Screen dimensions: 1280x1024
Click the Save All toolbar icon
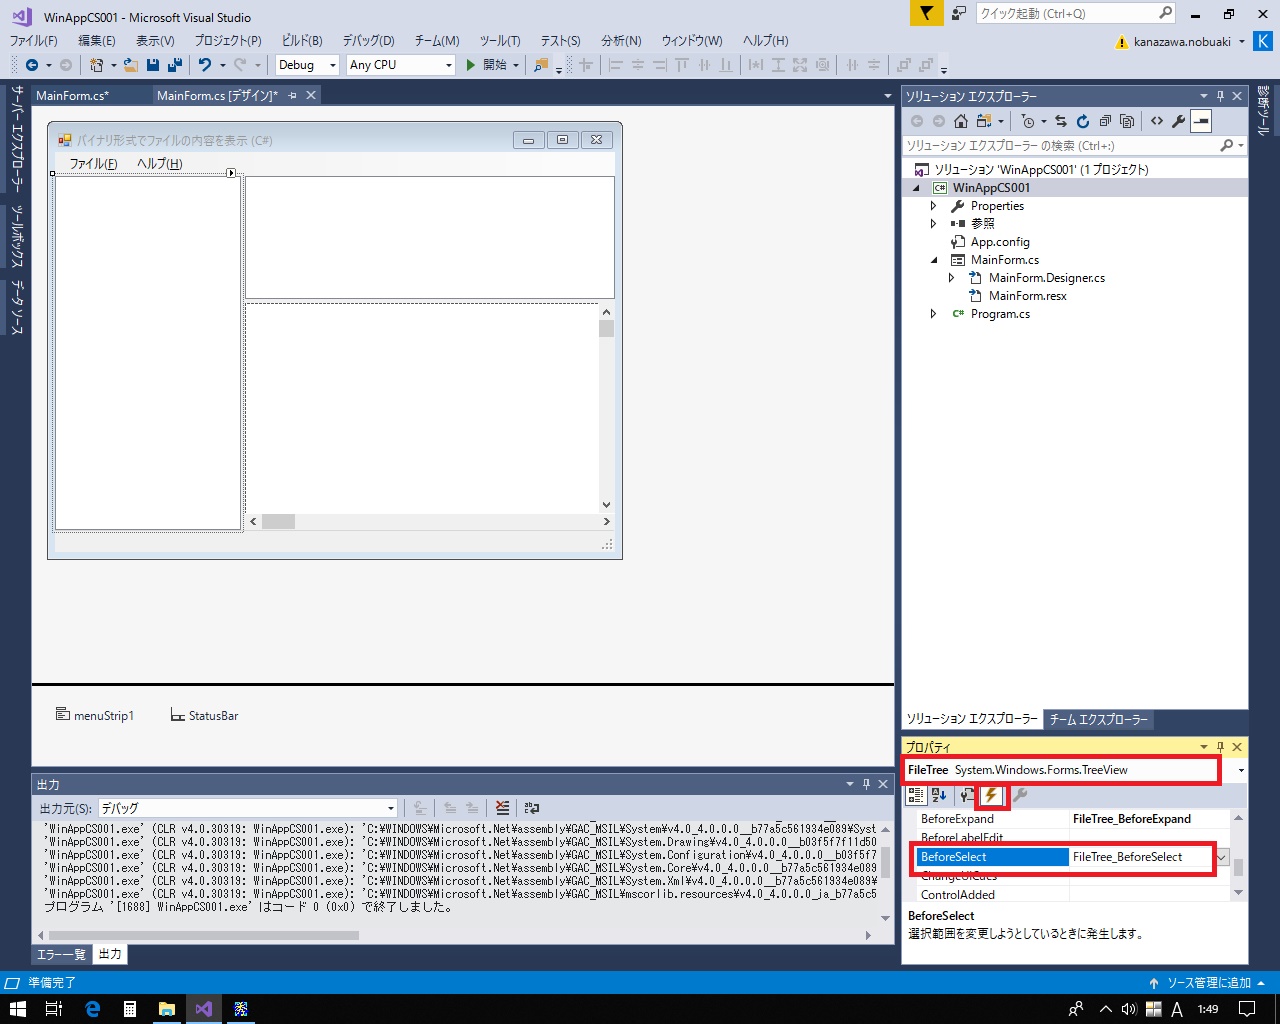click(174, 65)
